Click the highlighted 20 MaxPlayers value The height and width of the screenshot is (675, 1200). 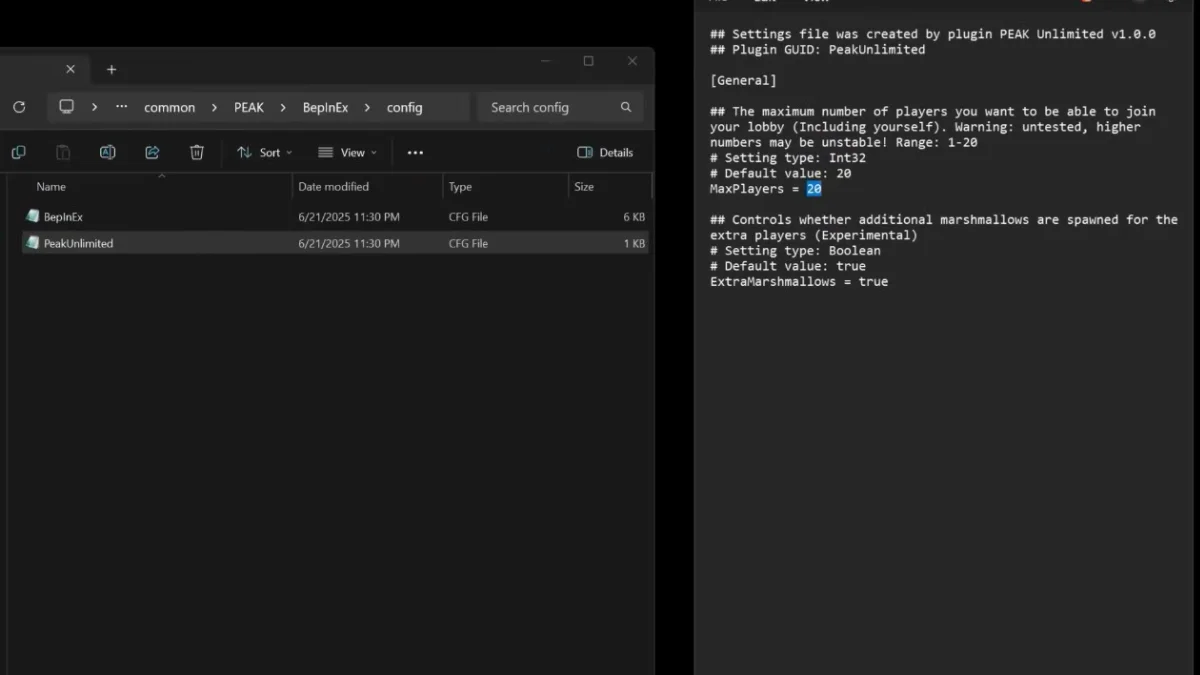pyautogui.click(x=814, y=188)
